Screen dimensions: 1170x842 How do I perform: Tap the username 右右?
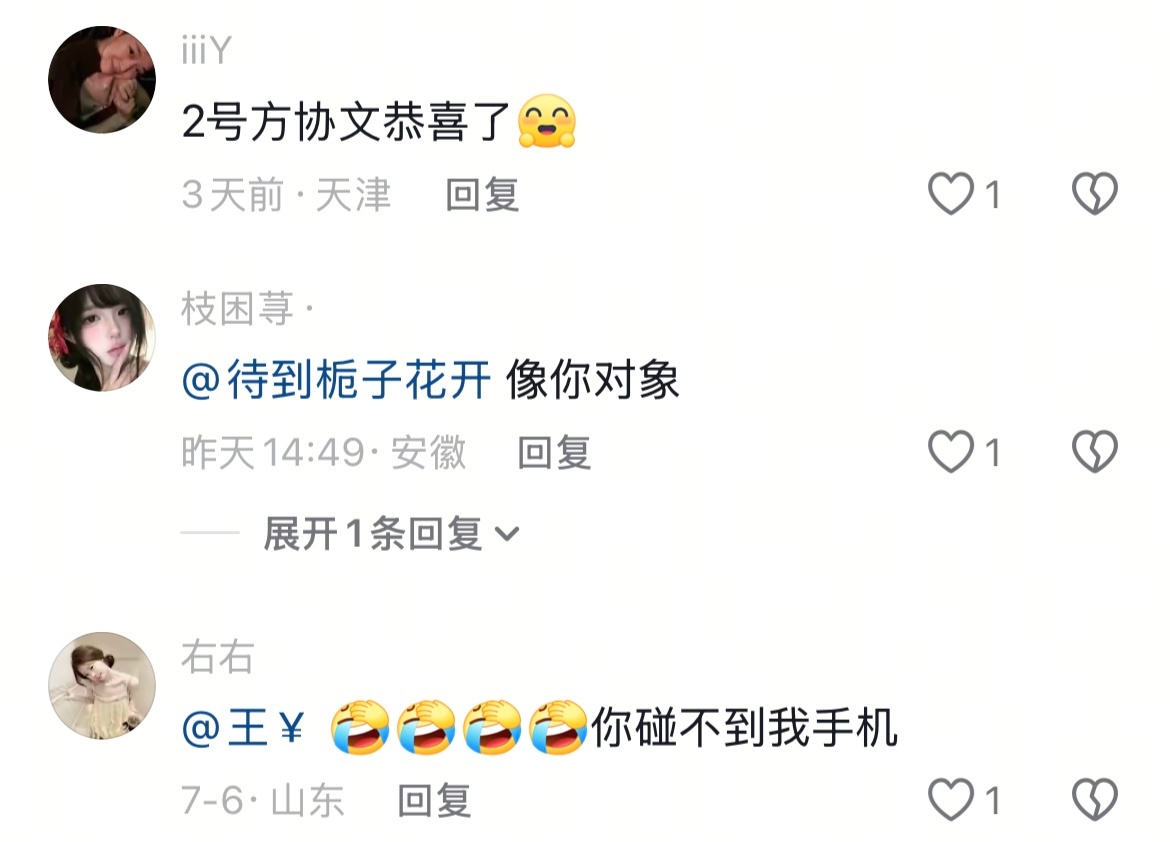click(217, 657)
